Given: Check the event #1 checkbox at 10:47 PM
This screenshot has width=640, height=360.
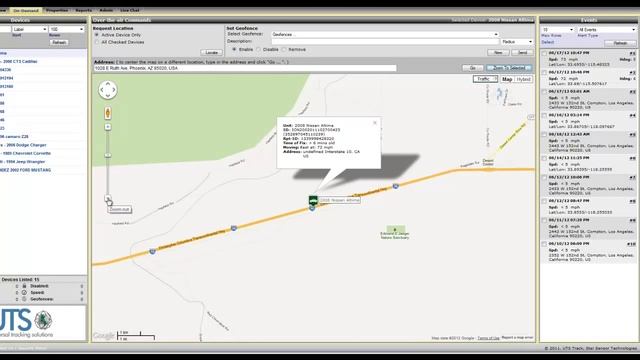Looking at the screenshot, I should click(544, 53).
